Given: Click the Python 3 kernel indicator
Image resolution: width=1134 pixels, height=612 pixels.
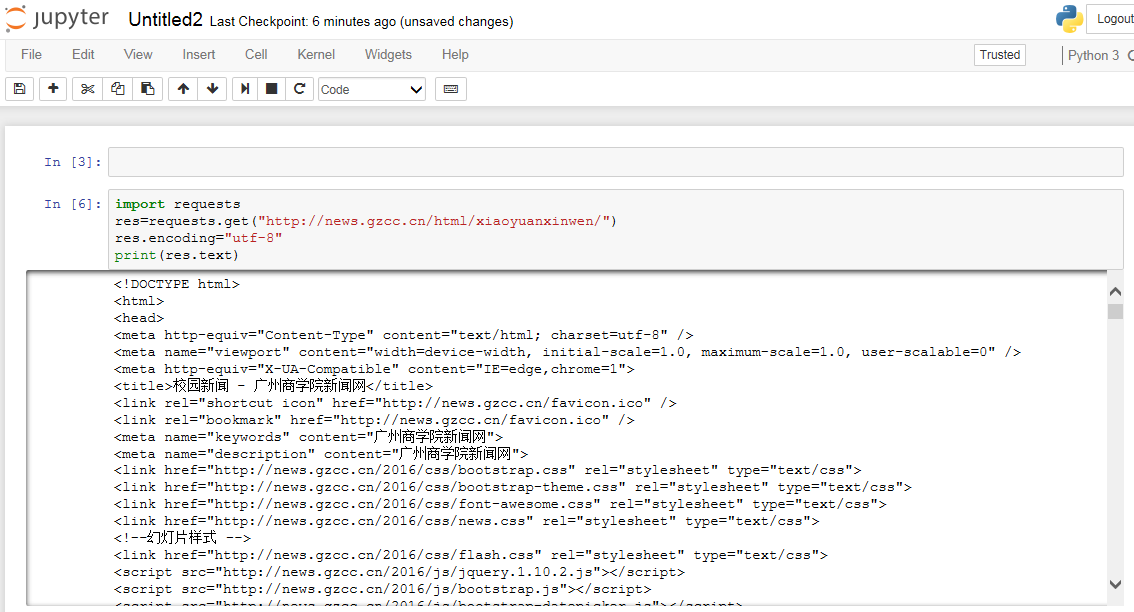Looking at the screenshot, I should (x=1094, y=56).
